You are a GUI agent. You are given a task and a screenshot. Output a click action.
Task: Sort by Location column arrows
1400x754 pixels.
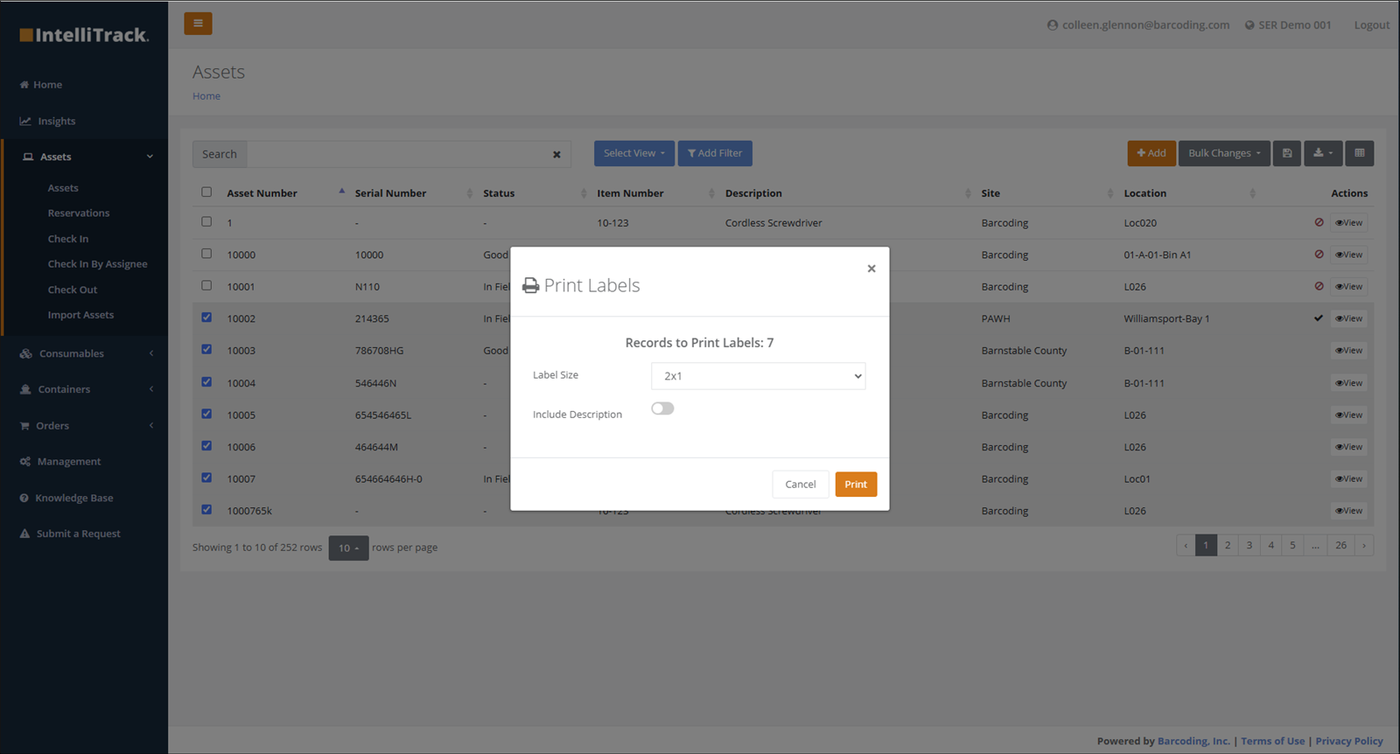click(x=1253, y=193)
